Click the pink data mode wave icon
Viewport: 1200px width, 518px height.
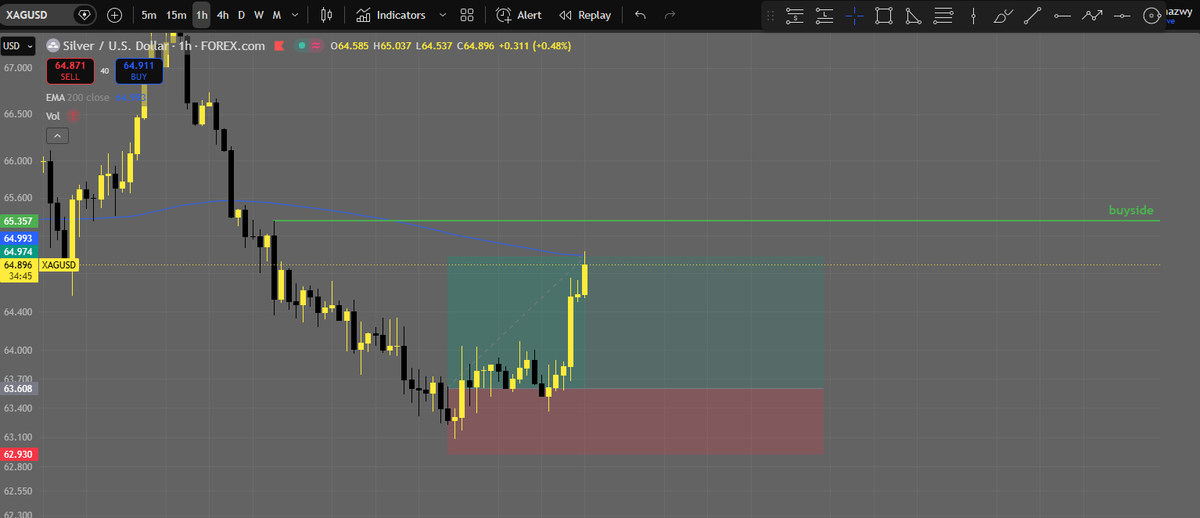tap(316, 46)
